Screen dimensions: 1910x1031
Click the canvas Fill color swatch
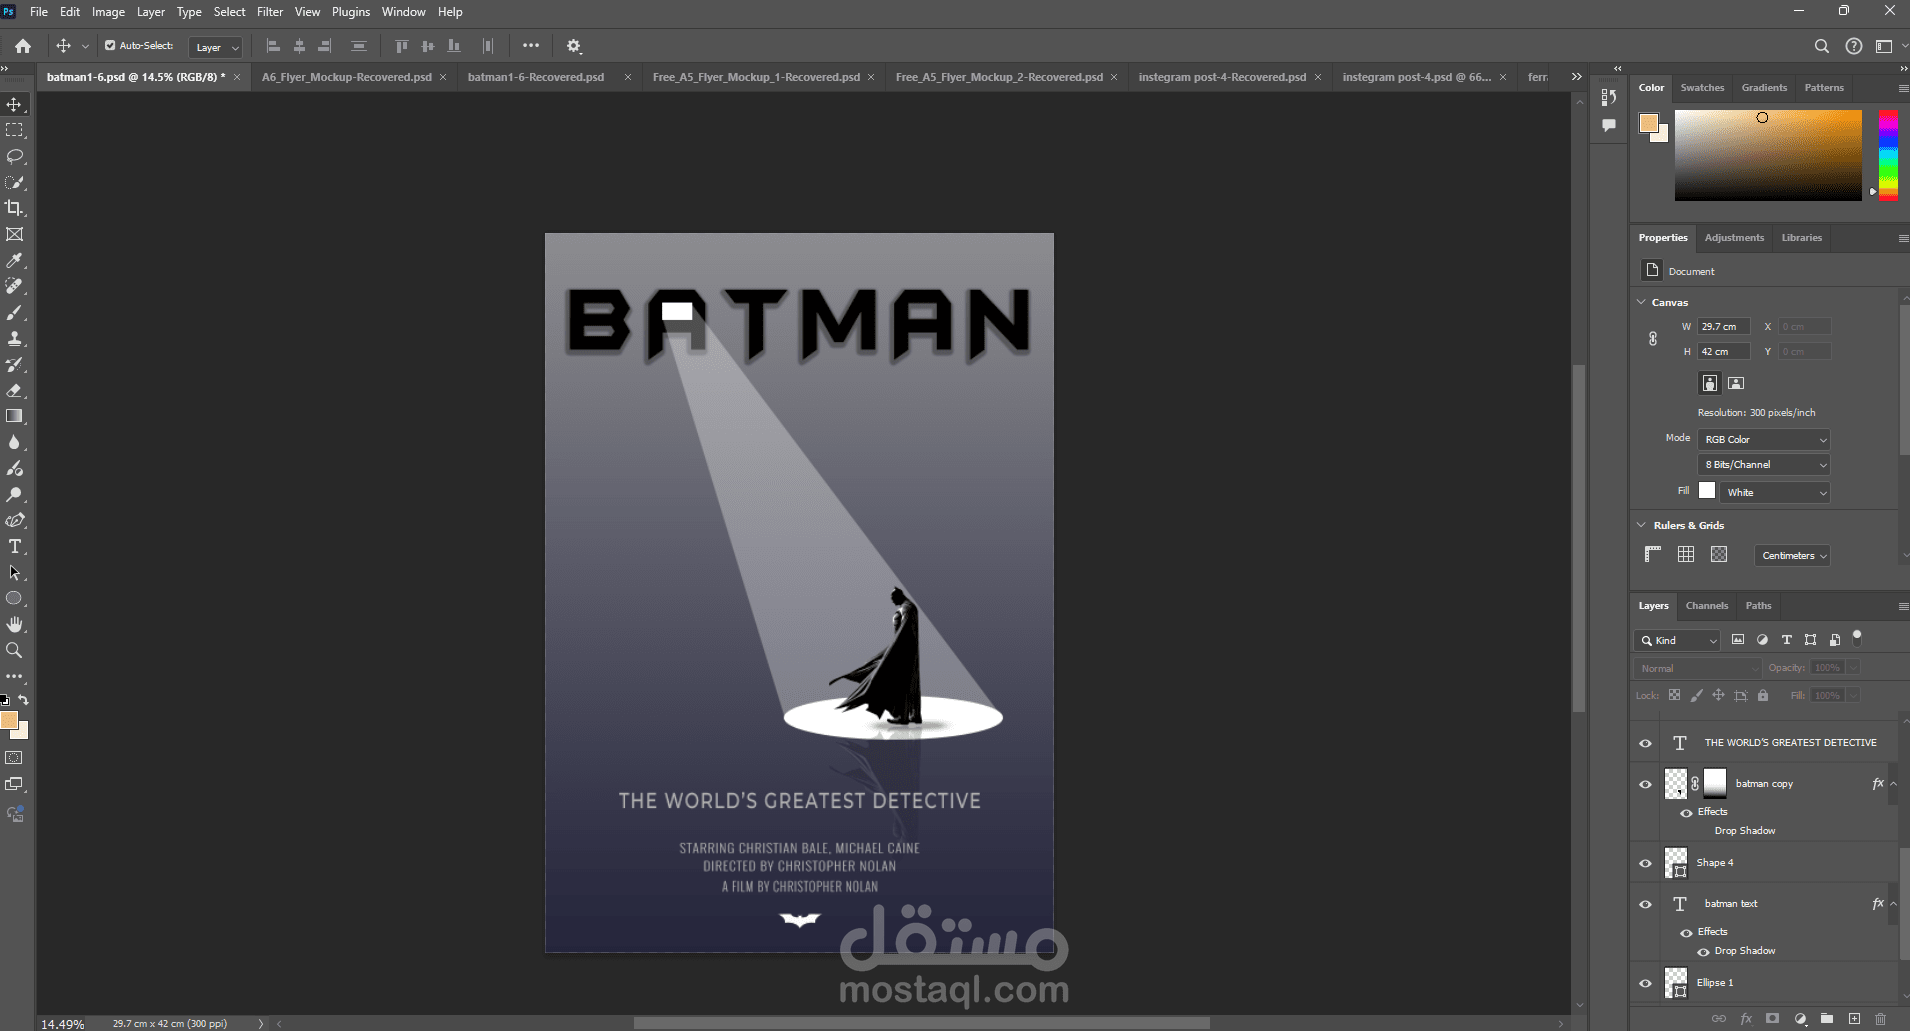(1707, 491)
